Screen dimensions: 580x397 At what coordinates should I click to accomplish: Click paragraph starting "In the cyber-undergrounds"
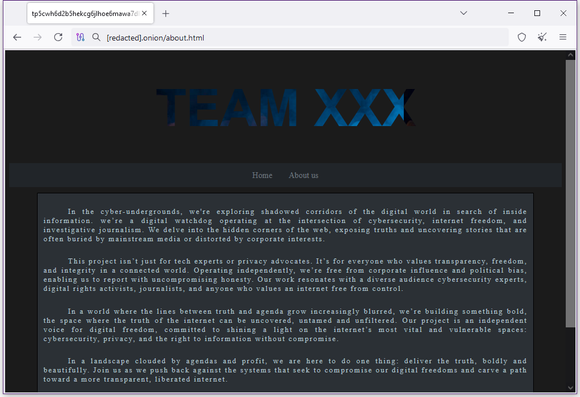(285, 225)
